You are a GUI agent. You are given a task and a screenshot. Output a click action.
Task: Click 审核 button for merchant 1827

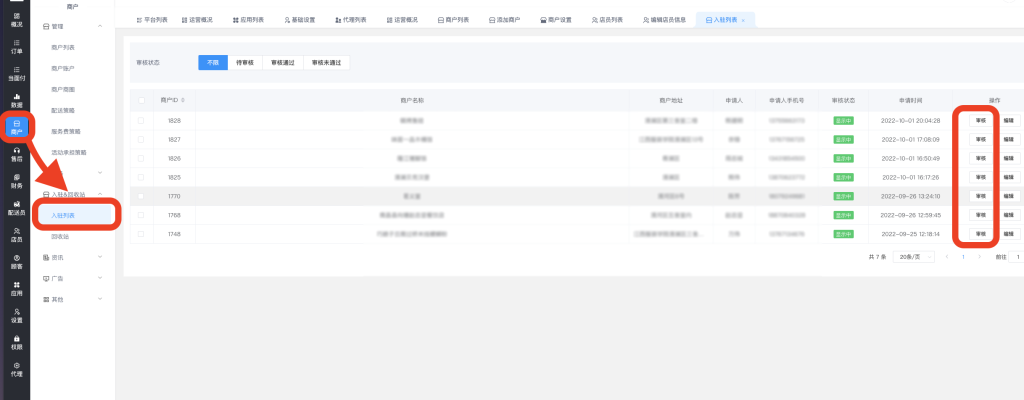click(x=979, y=139)
